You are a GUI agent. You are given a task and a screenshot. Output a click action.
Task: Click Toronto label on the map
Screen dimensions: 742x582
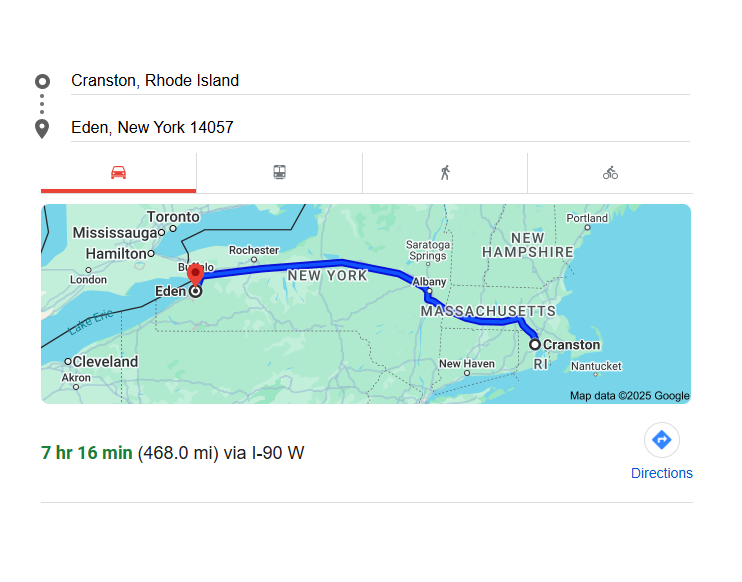pyautogui.click(x=173, y=217)
